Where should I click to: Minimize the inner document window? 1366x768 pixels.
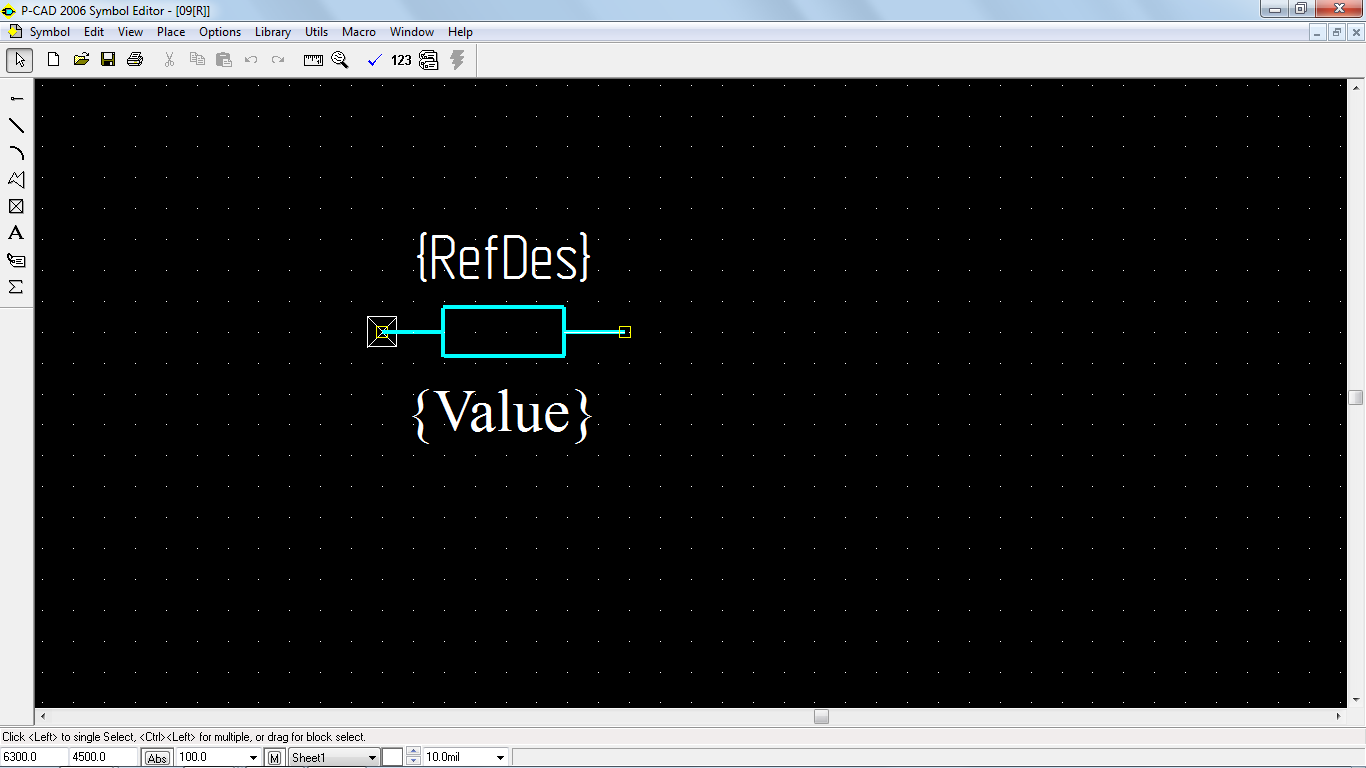point(1319,32)
